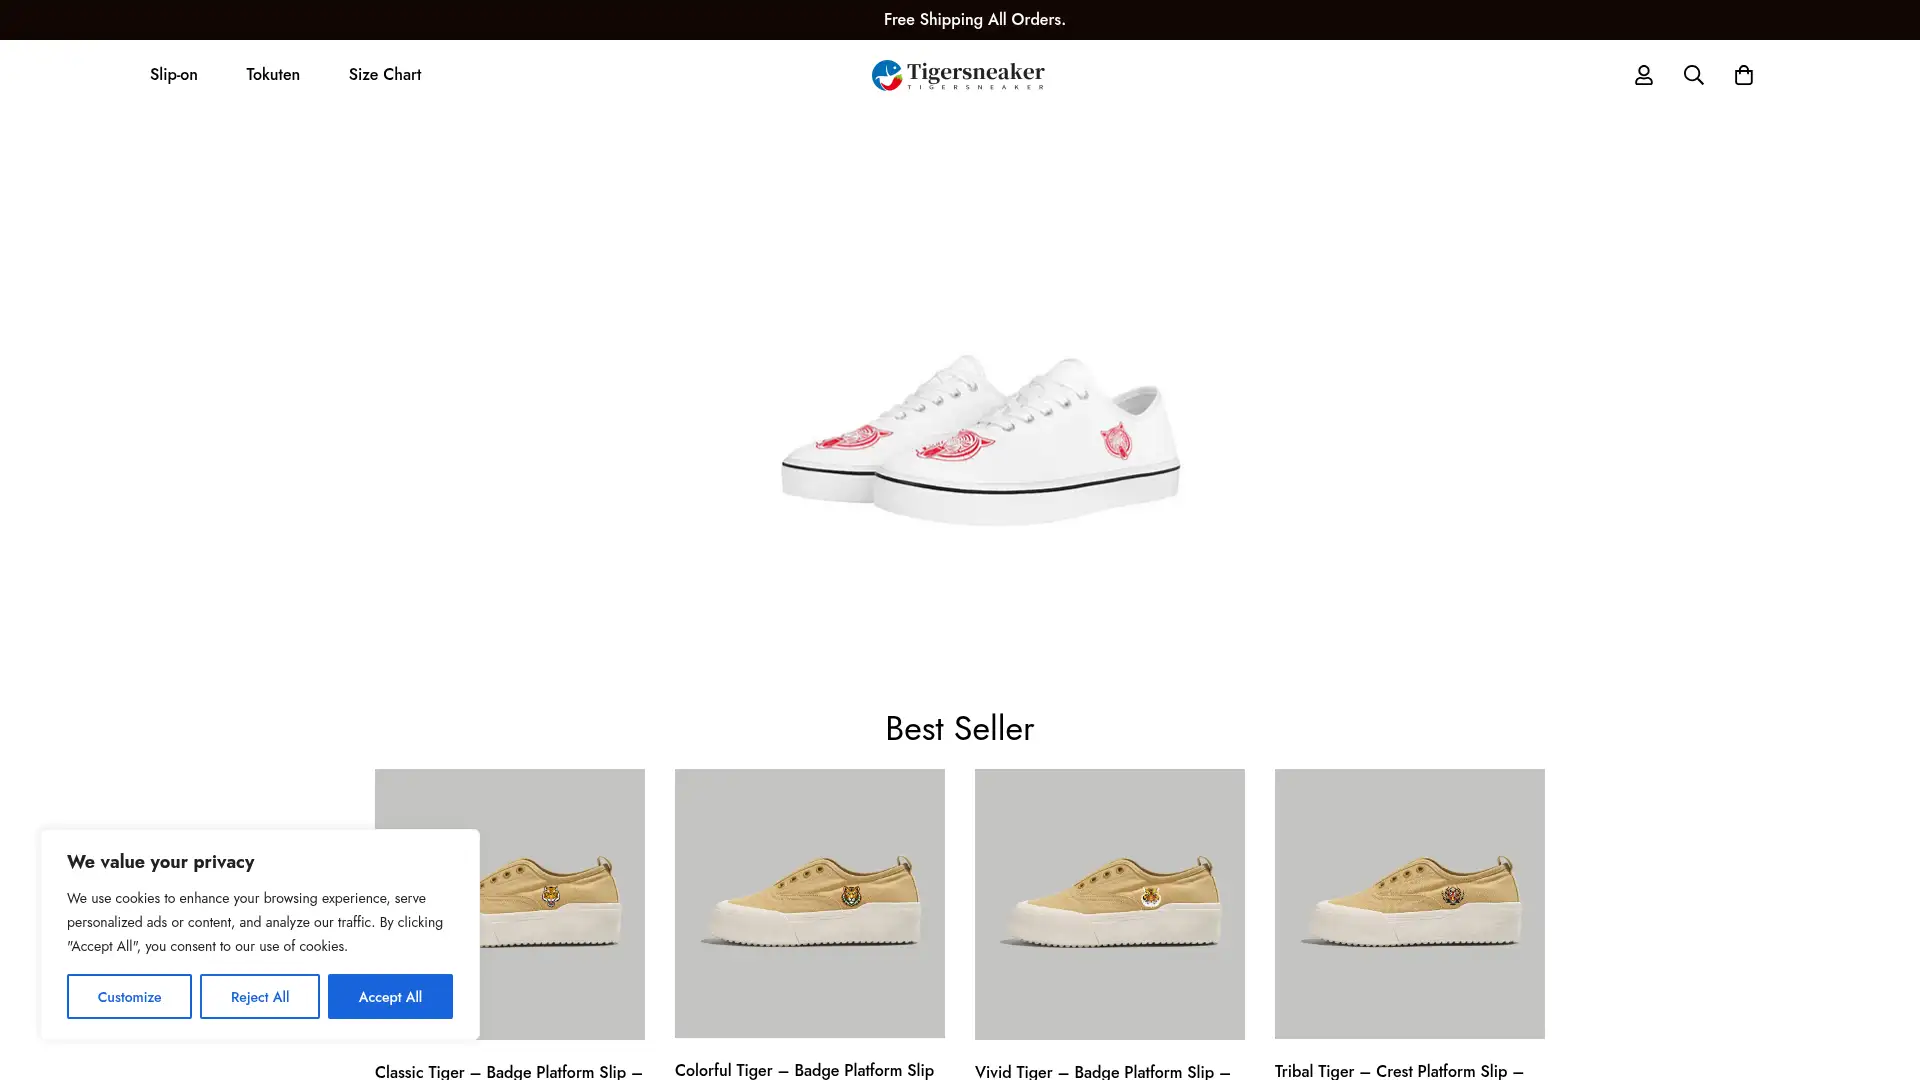The image size is (1920, 1080).
Task: Customize cookie preferences
Action: point(128,996)
